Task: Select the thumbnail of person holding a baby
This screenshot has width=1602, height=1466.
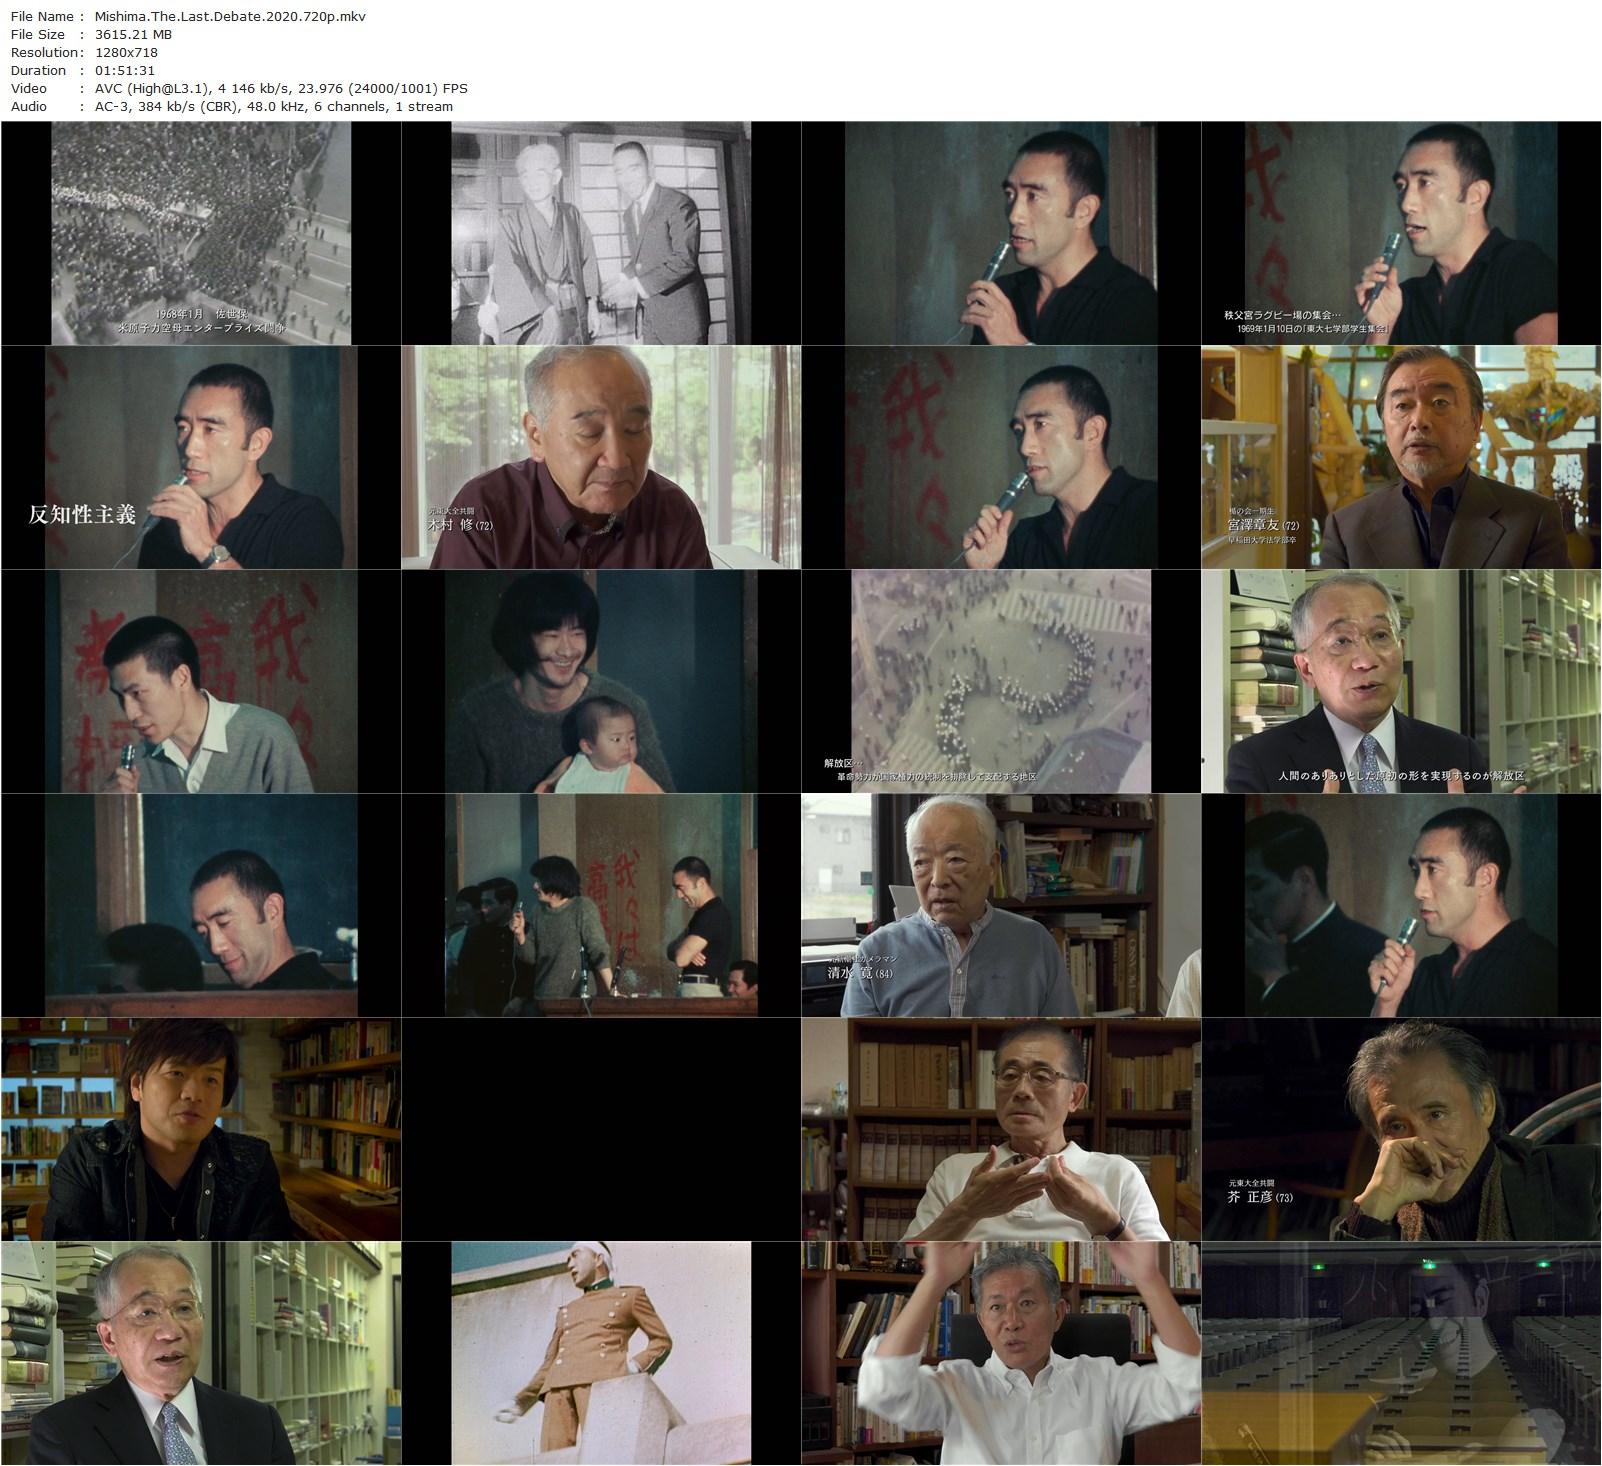Action: [600, 682]
